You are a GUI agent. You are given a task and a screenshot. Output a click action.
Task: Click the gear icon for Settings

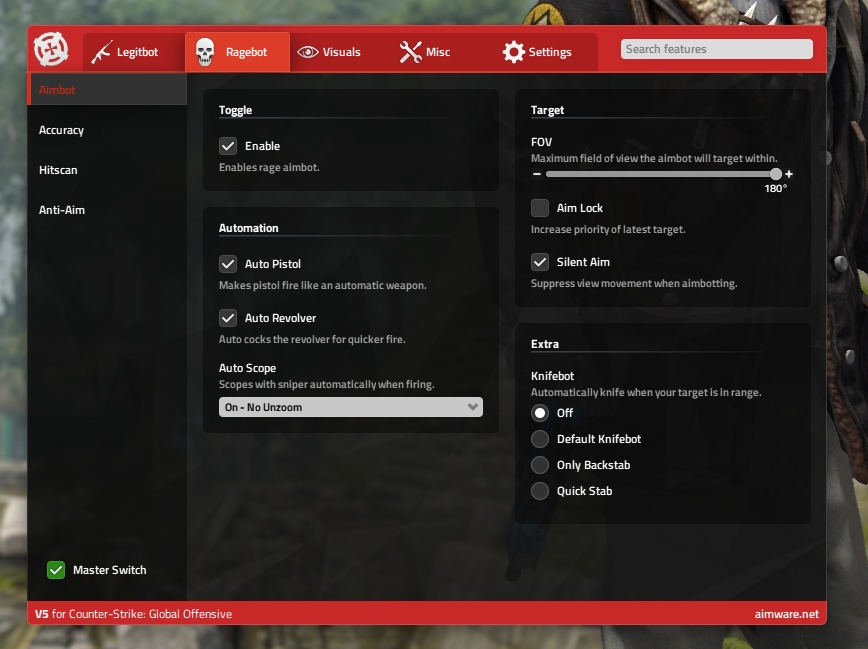click(513, 52)
